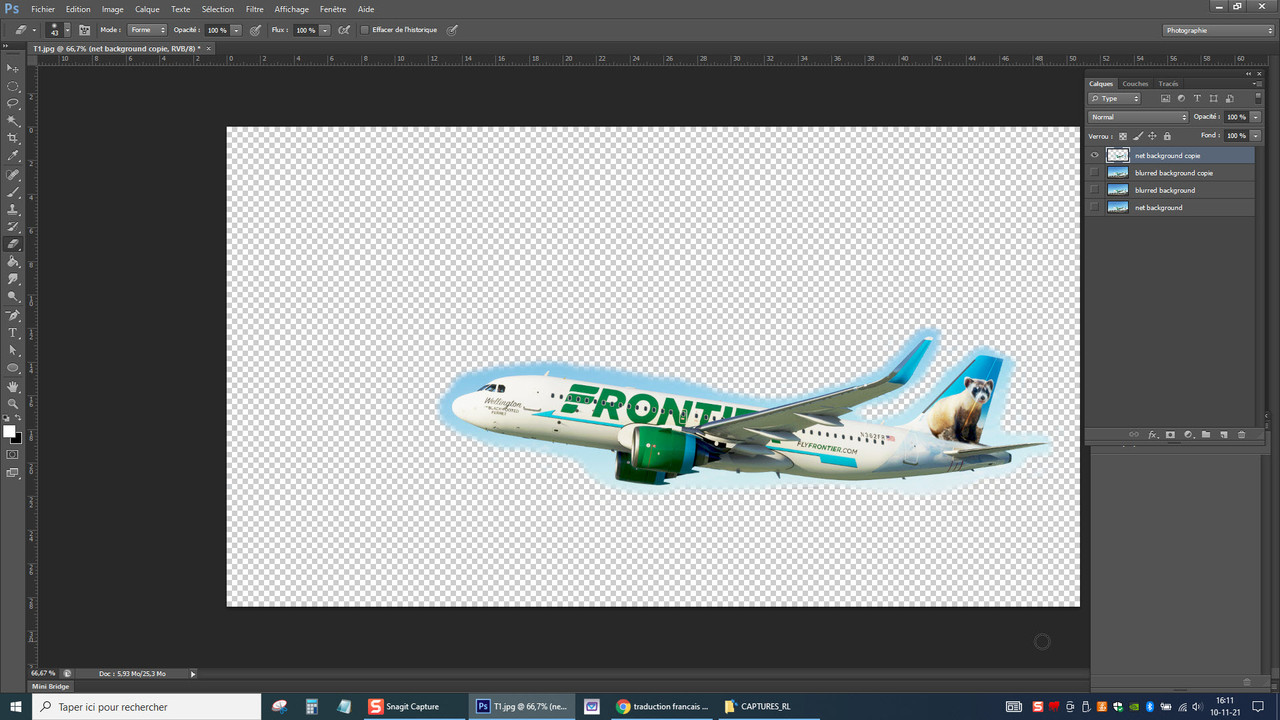Select the Pen tool

click(13, 315)
